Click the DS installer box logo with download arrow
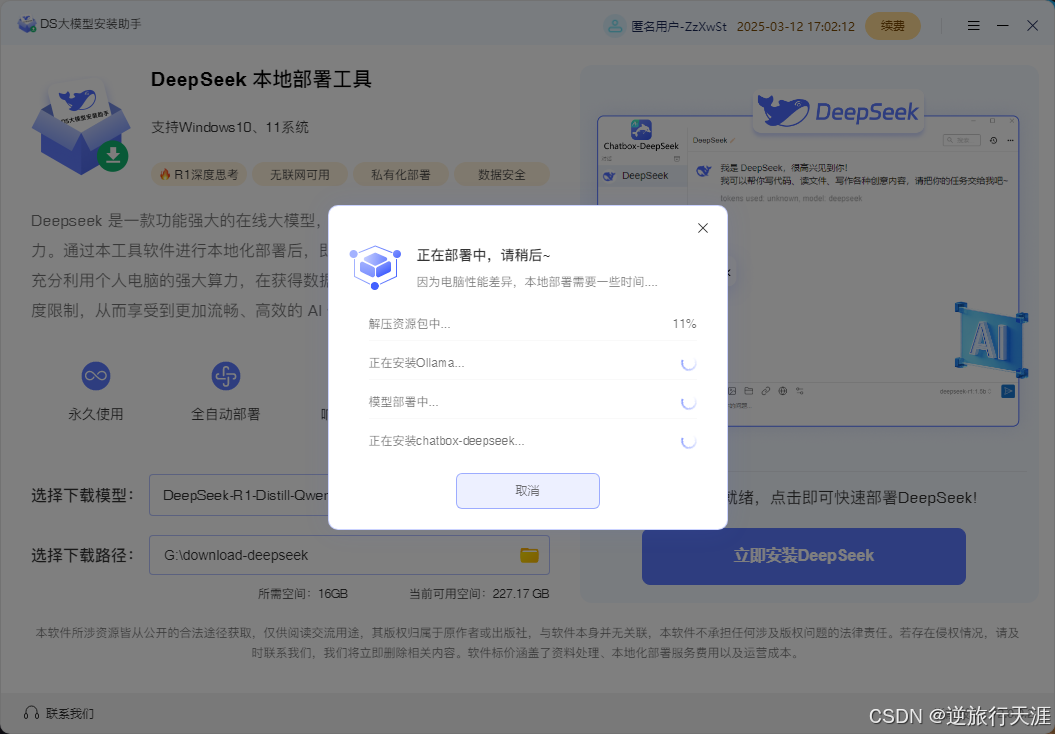 [x=81, y=126]
